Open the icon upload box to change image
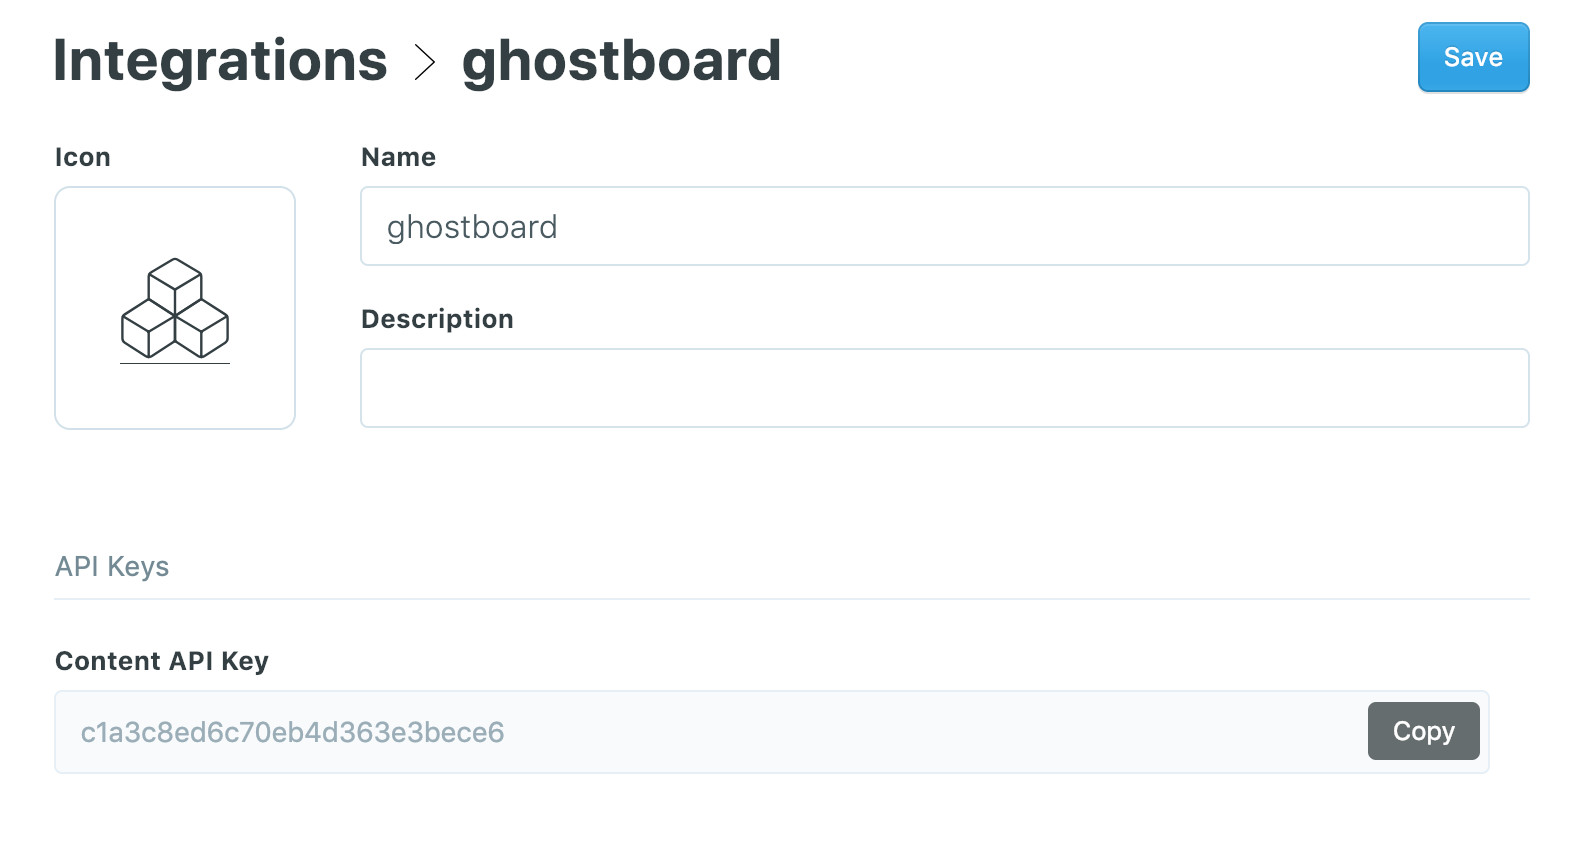This screenshot has width=1584, height=856. pos(175,308)
